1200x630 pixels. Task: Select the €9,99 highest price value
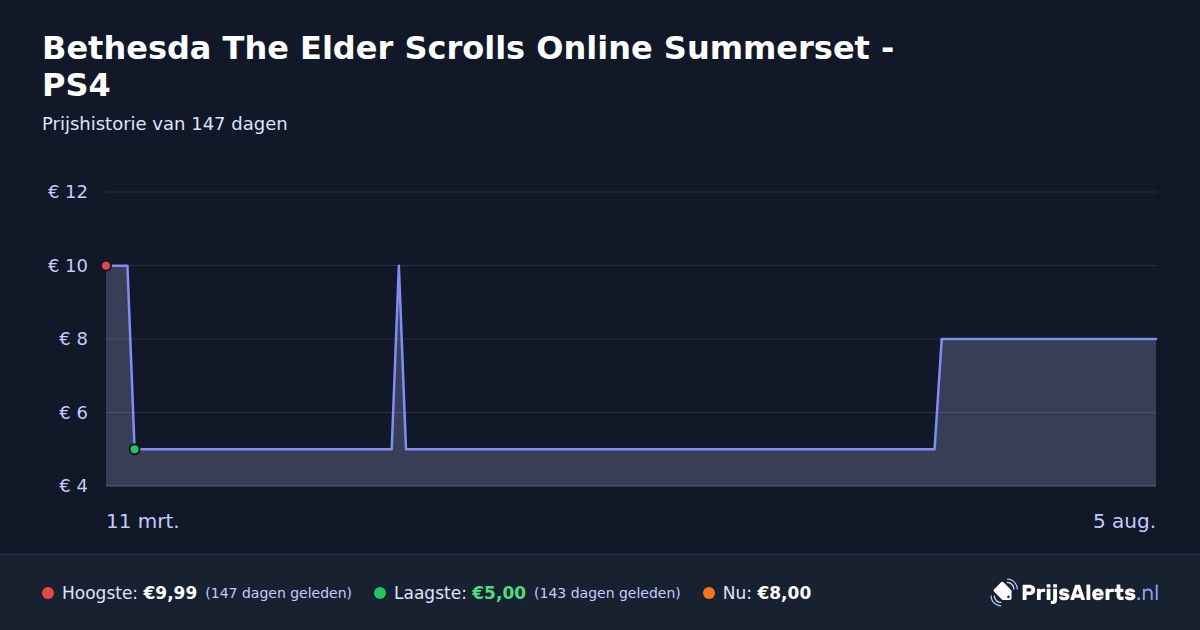pyautogui.click(x=170, y=593)
